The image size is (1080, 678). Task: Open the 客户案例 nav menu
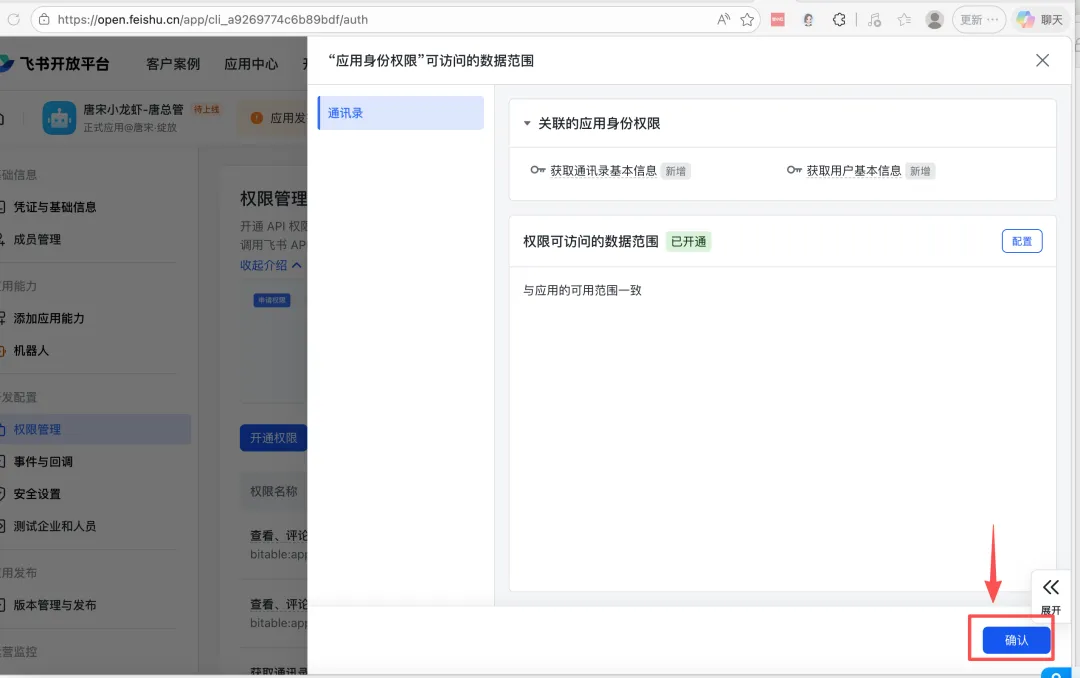[x=173, y=63]
